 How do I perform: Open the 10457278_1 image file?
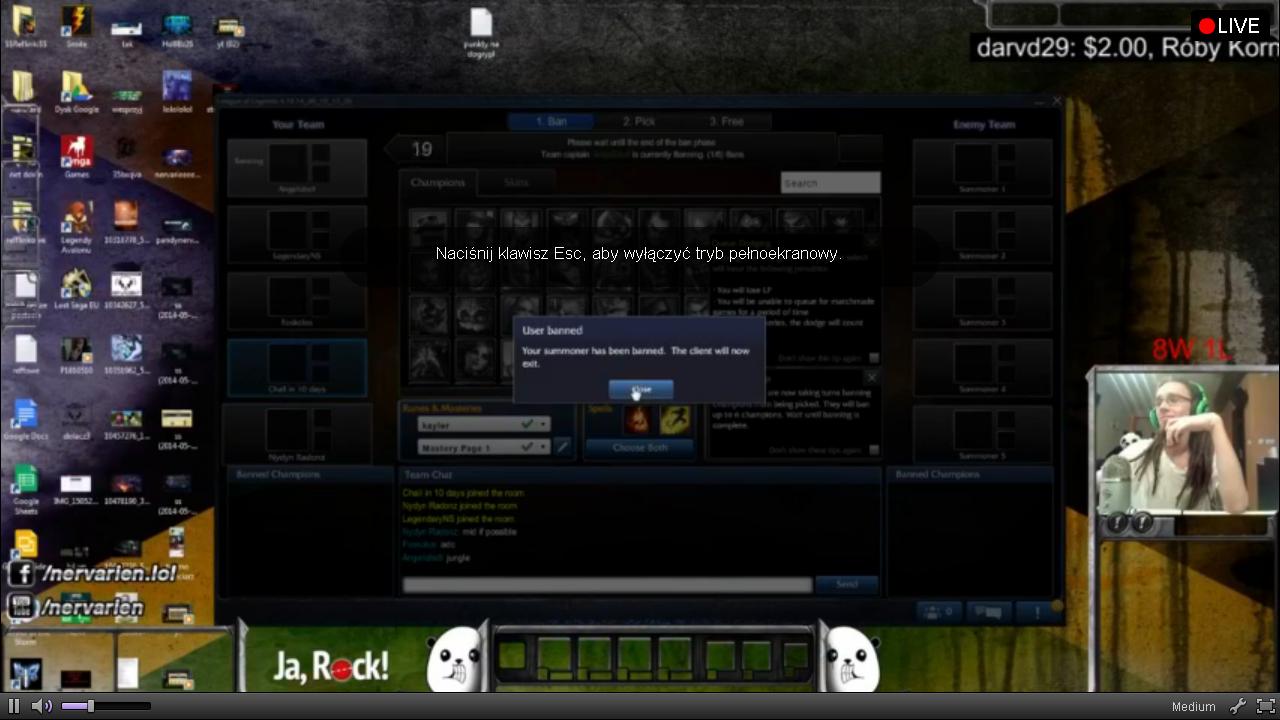point(127,422)
